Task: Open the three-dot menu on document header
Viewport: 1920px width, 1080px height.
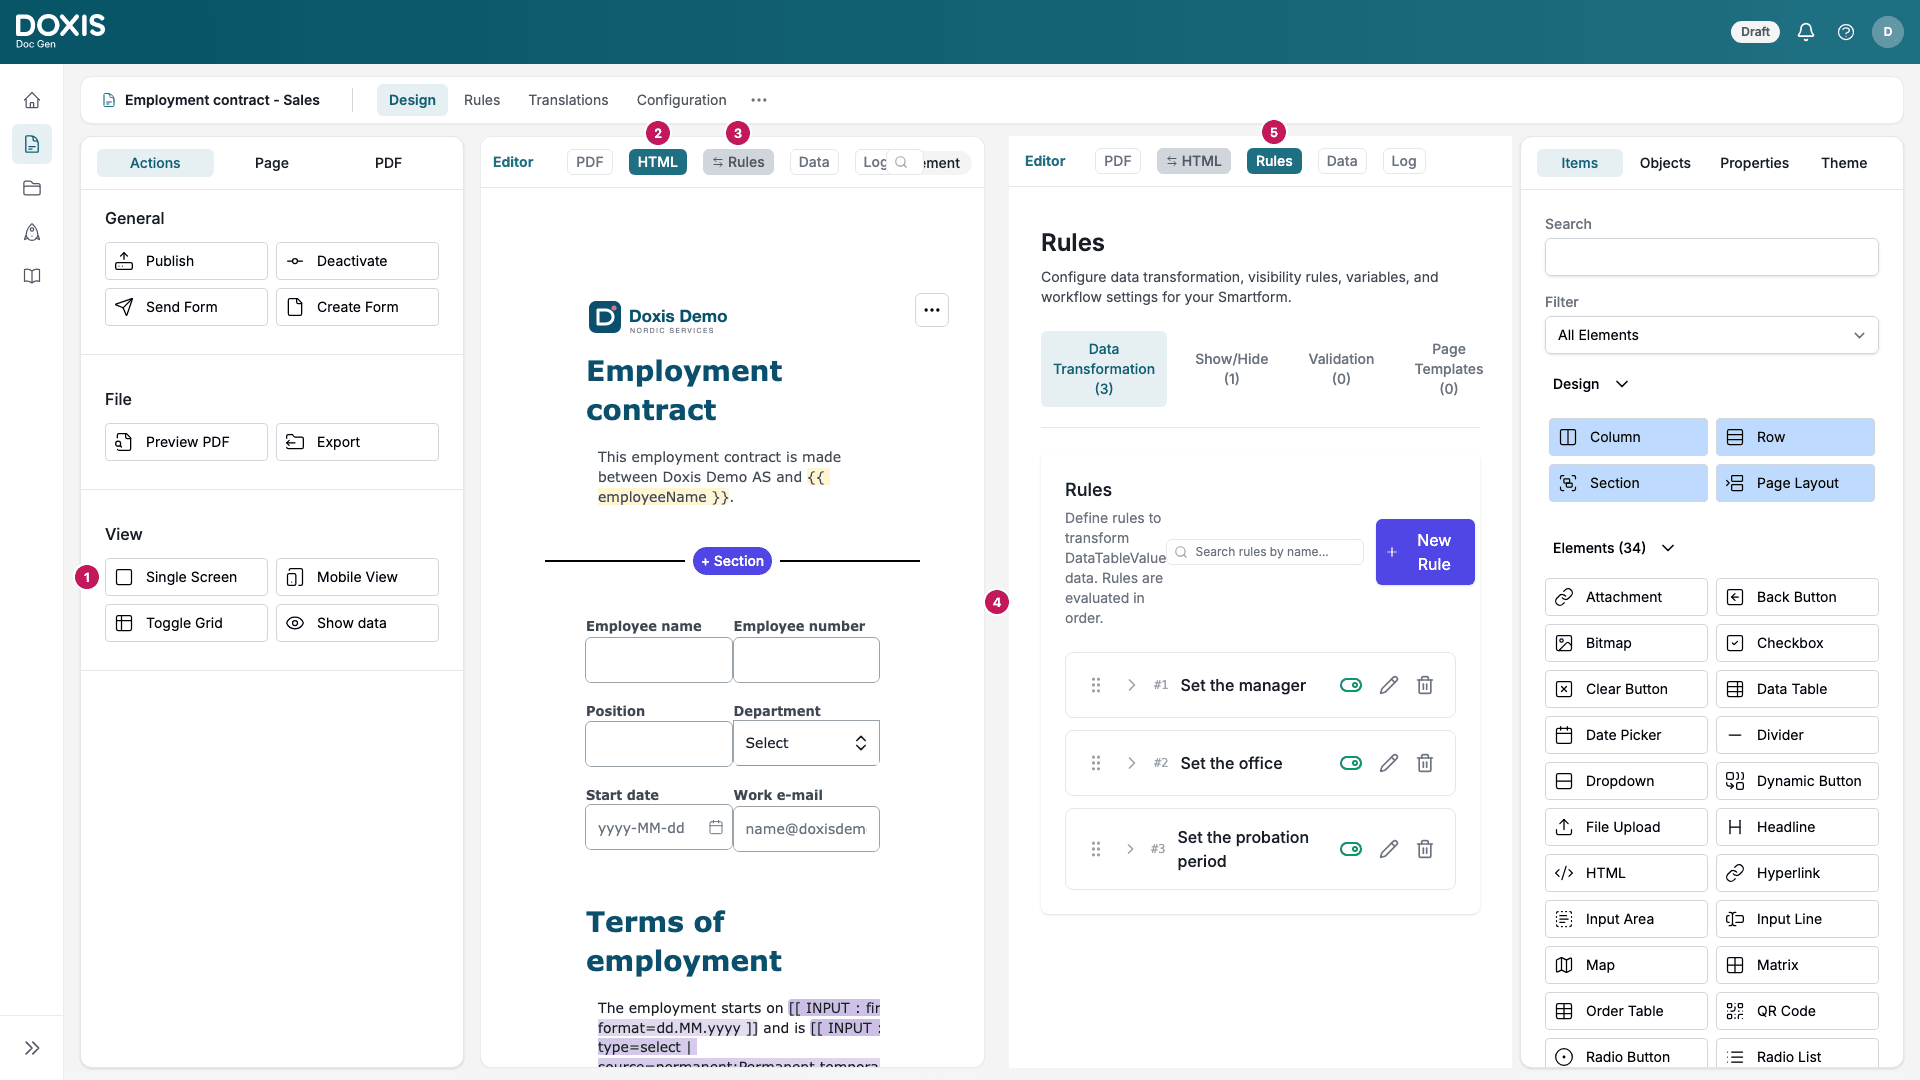Action: coord(932,310)
